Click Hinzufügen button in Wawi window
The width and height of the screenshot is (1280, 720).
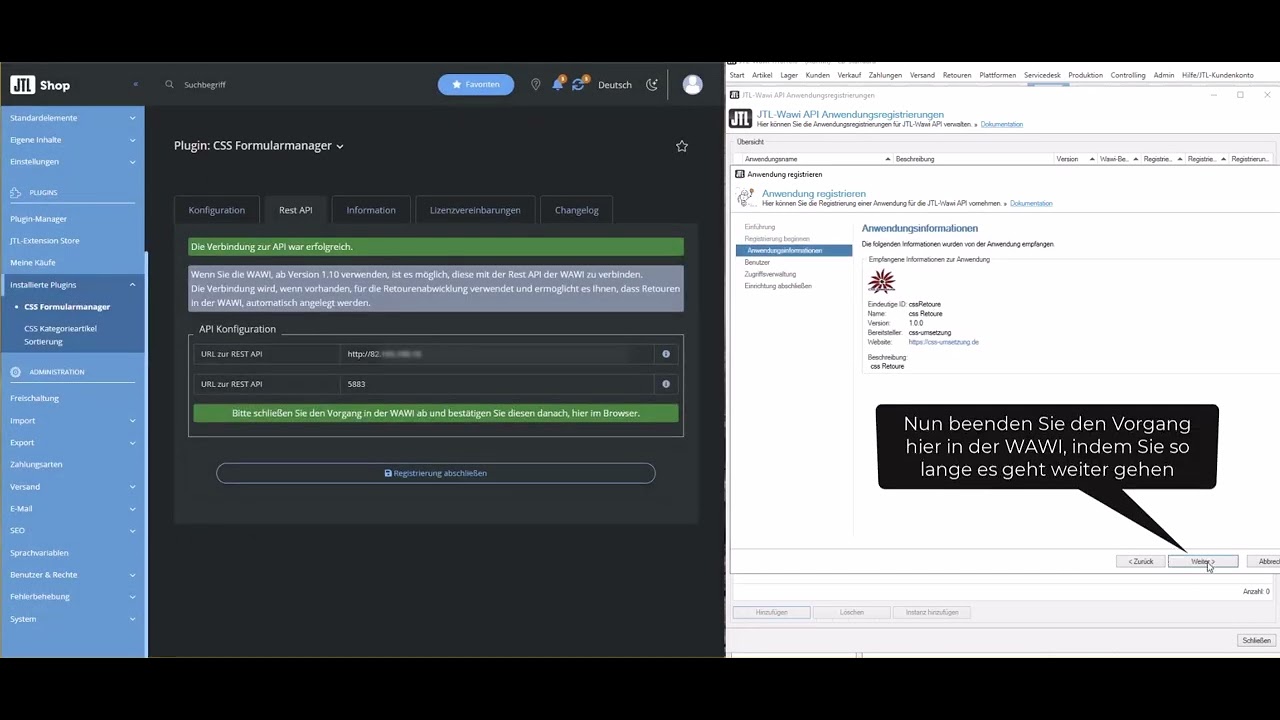click(x=771, y=612)
